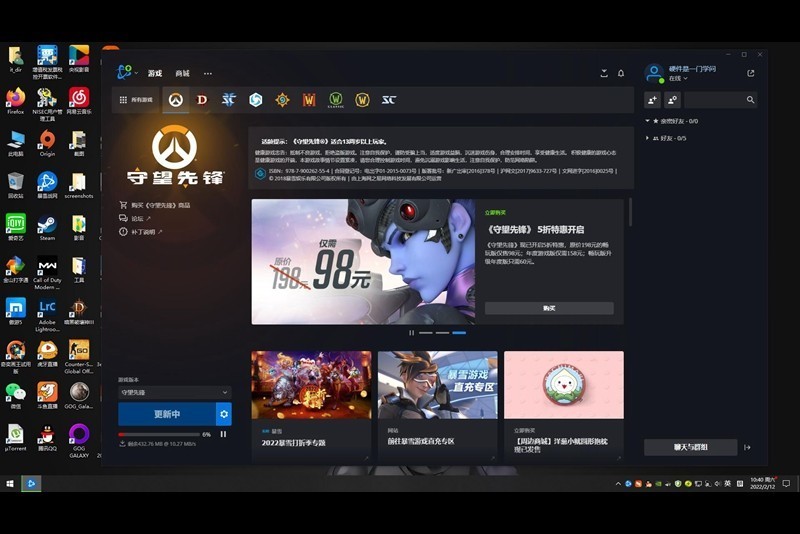Select the Warcraft III game icon
800x534 pixels.
click(x=309, y=100)
